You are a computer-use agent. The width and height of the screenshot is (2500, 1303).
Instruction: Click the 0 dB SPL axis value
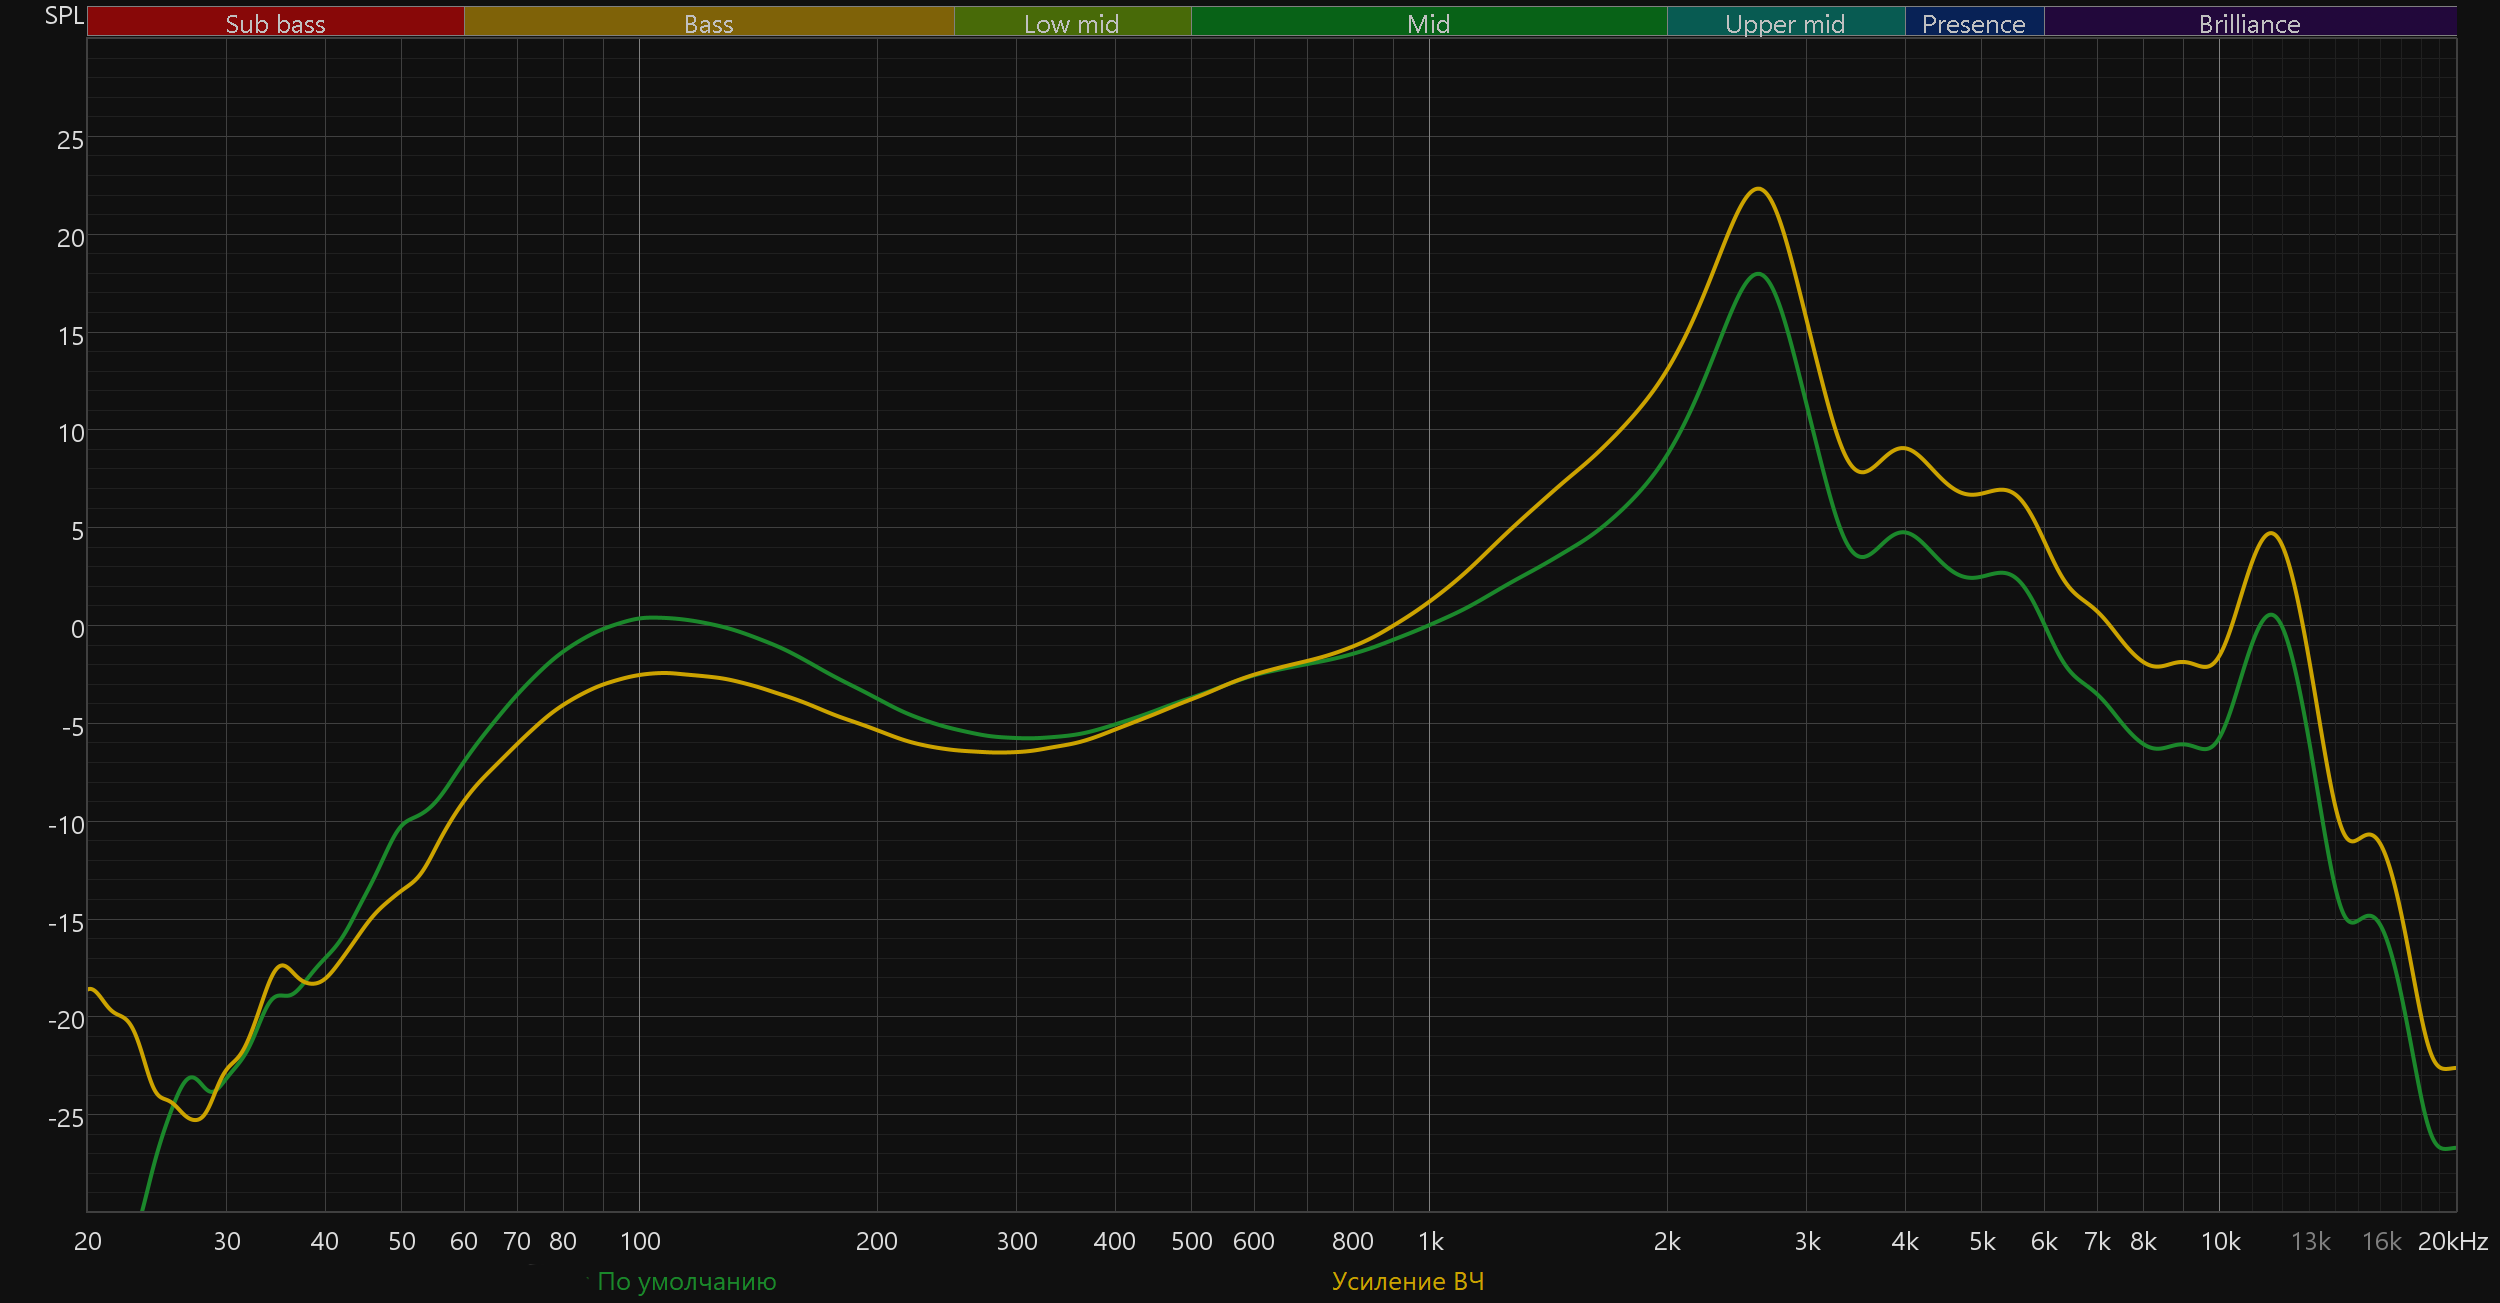[x=77, y=629]
